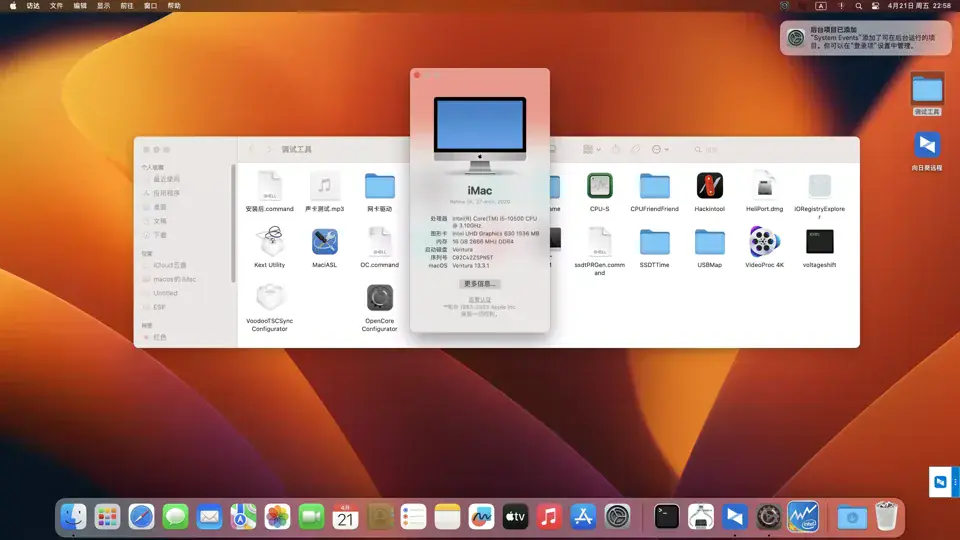Image resolution: width=960 pixels, height=540 pixels.
Task: Open the Hackintool app icon
Action: point(710,186)
